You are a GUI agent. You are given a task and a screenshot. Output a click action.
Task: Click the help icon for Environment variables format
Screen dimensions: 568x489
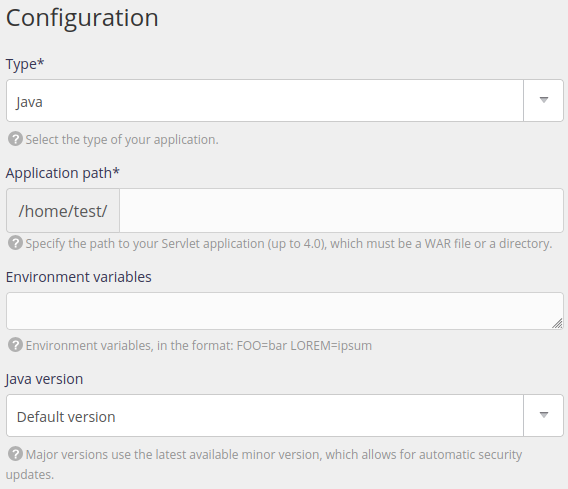pos(15,345)
